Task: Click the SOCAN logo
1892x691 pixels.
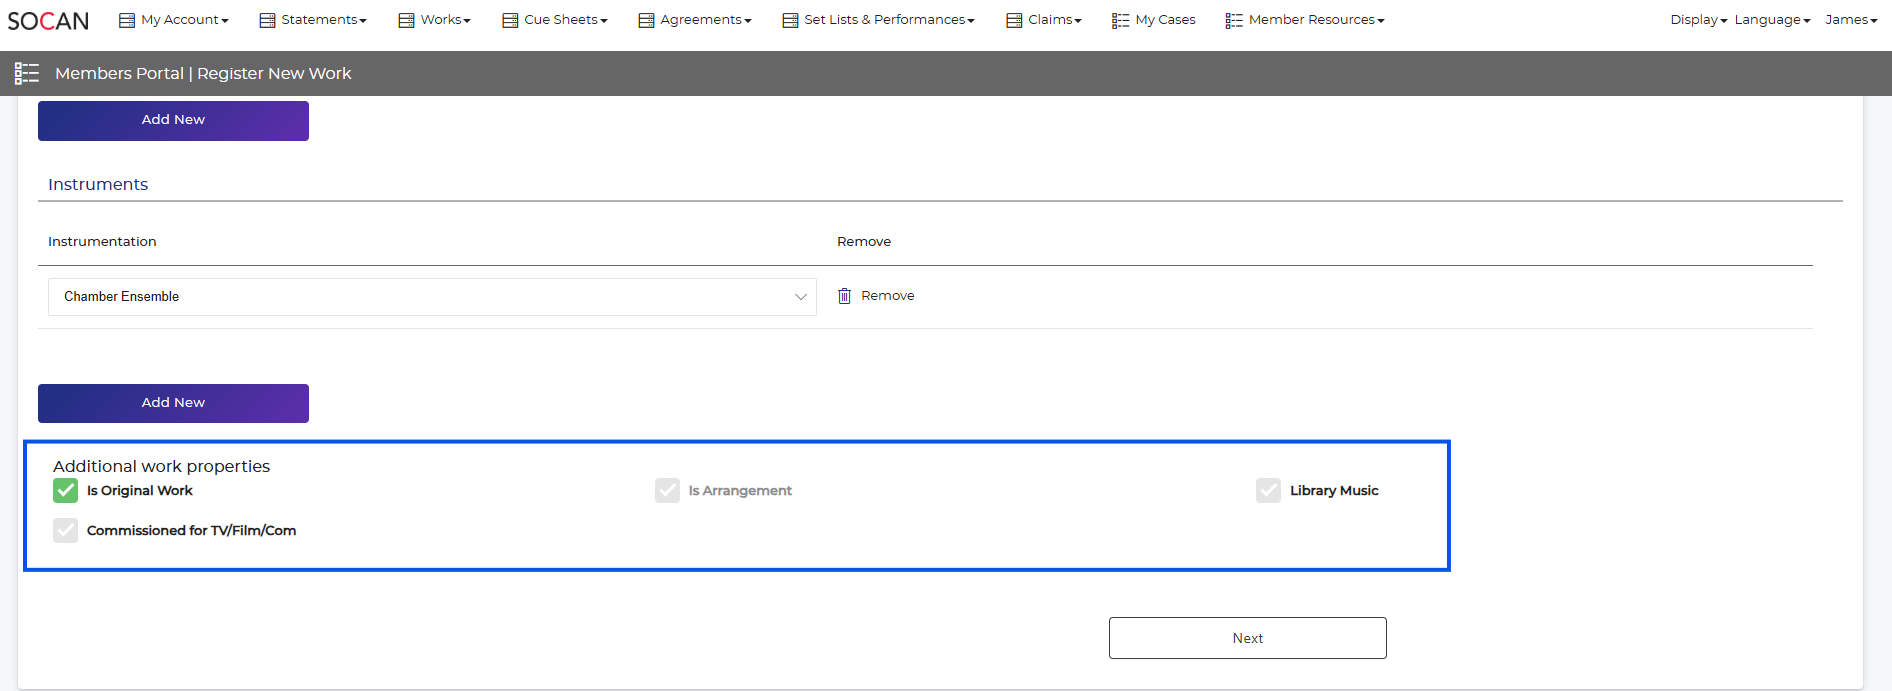Action: click(x=48, y=20)
